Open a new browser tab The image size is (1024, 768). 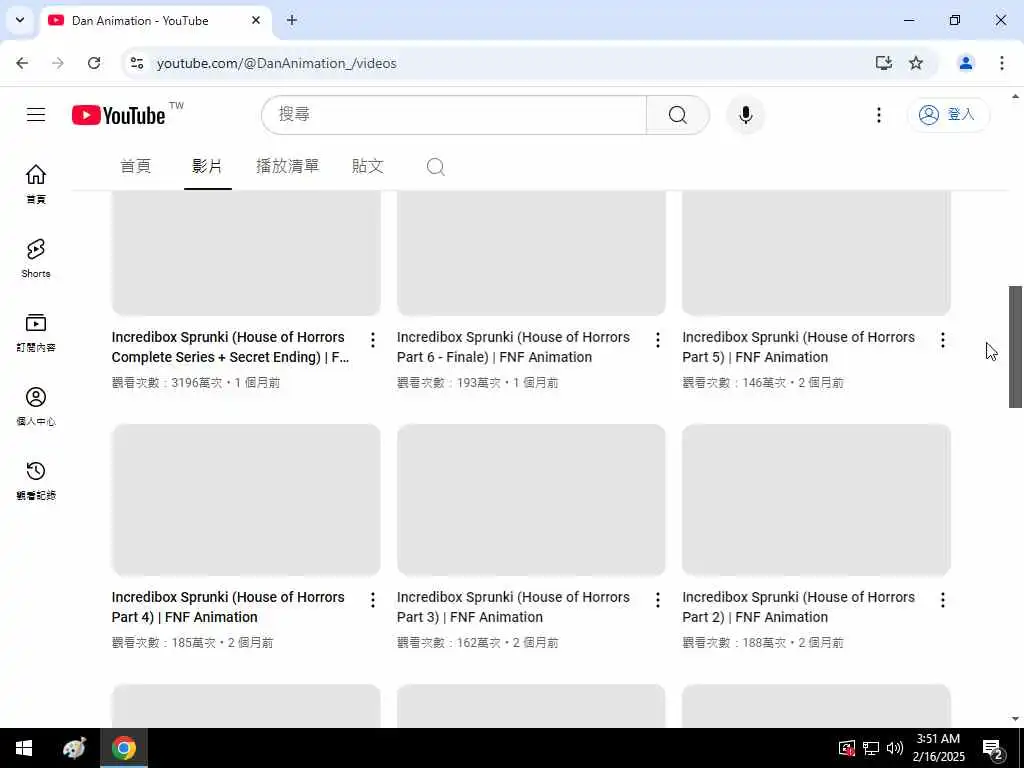click(x=292, y=20)
